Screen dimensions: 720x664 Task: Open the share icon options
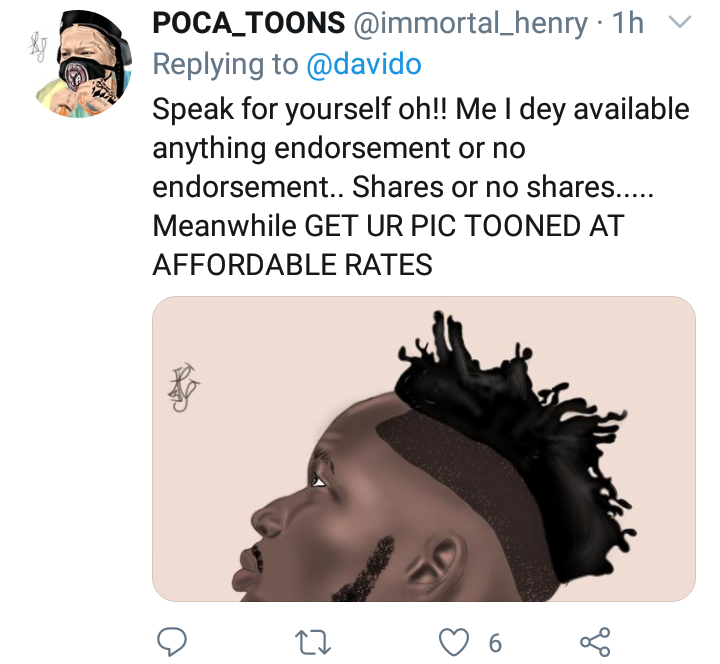coord(595,641)
